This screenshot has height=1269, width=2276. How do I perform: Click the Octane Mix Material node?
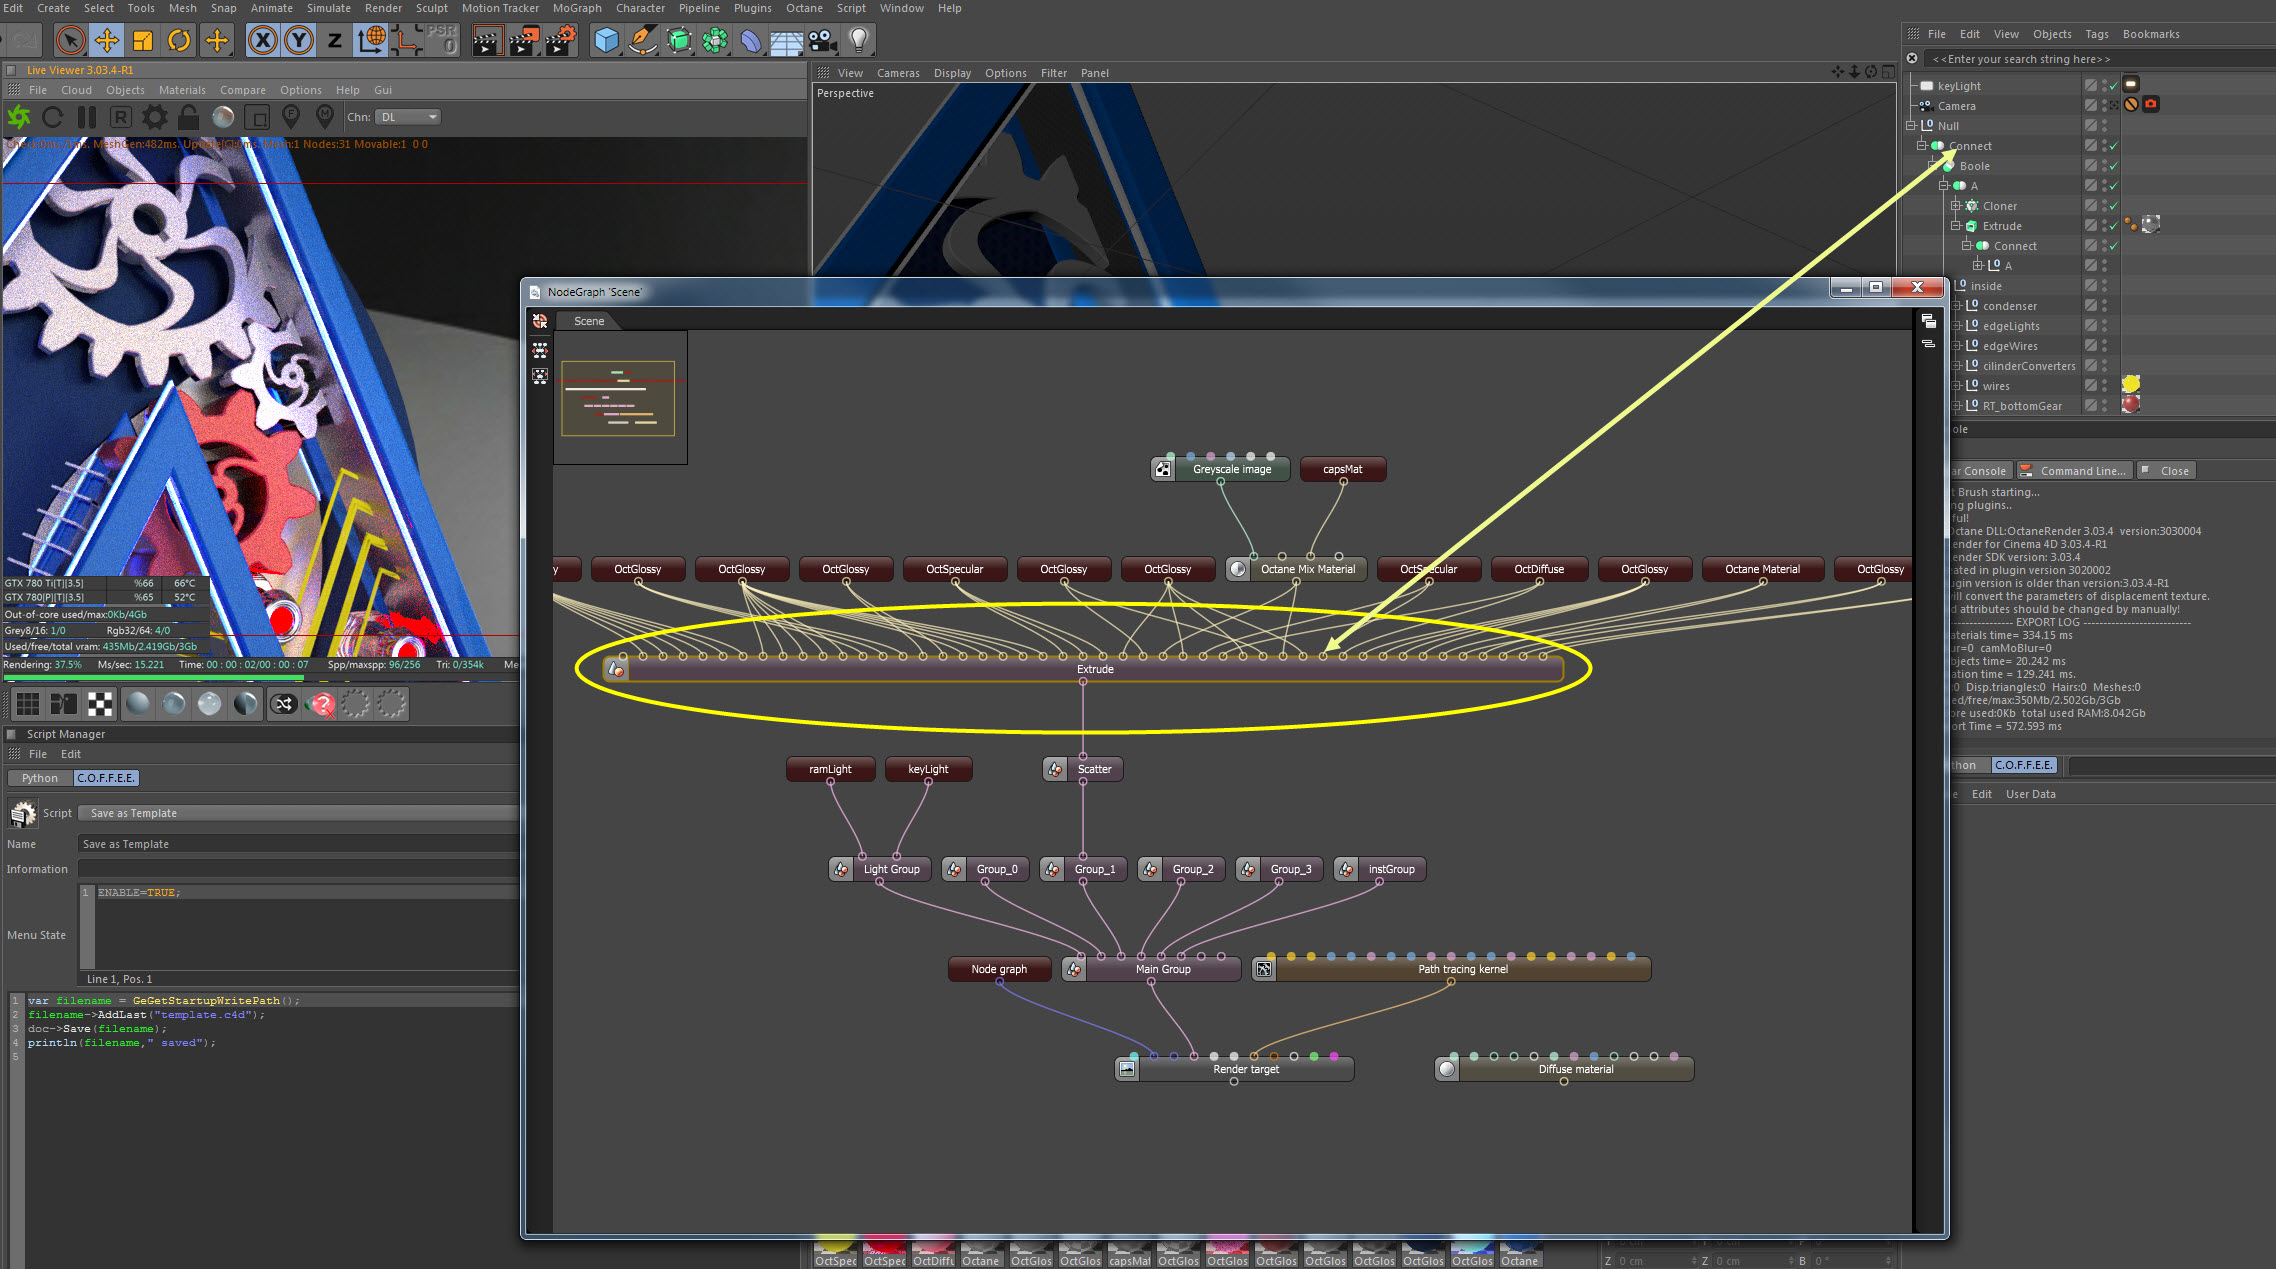(1307, 569)
